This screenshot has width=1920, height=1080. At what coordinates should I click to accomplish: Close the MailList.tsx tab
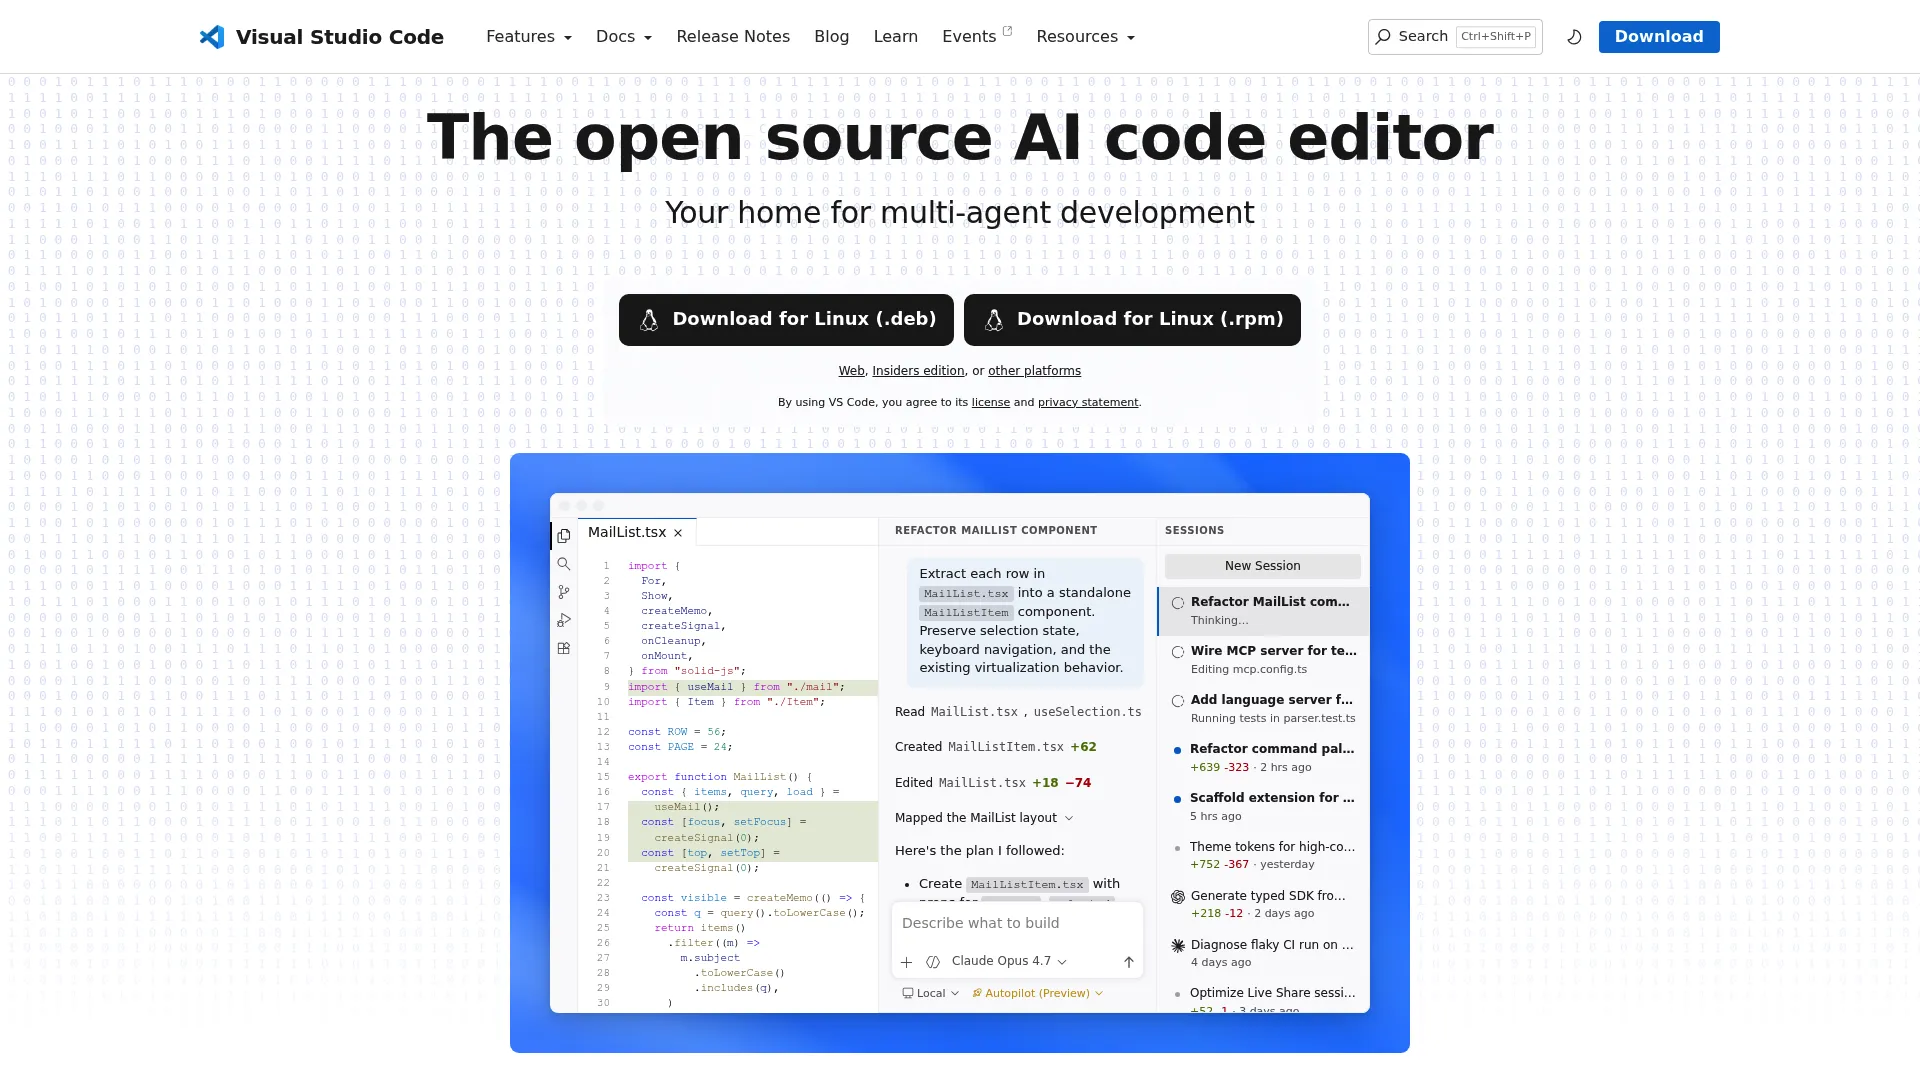678,533
